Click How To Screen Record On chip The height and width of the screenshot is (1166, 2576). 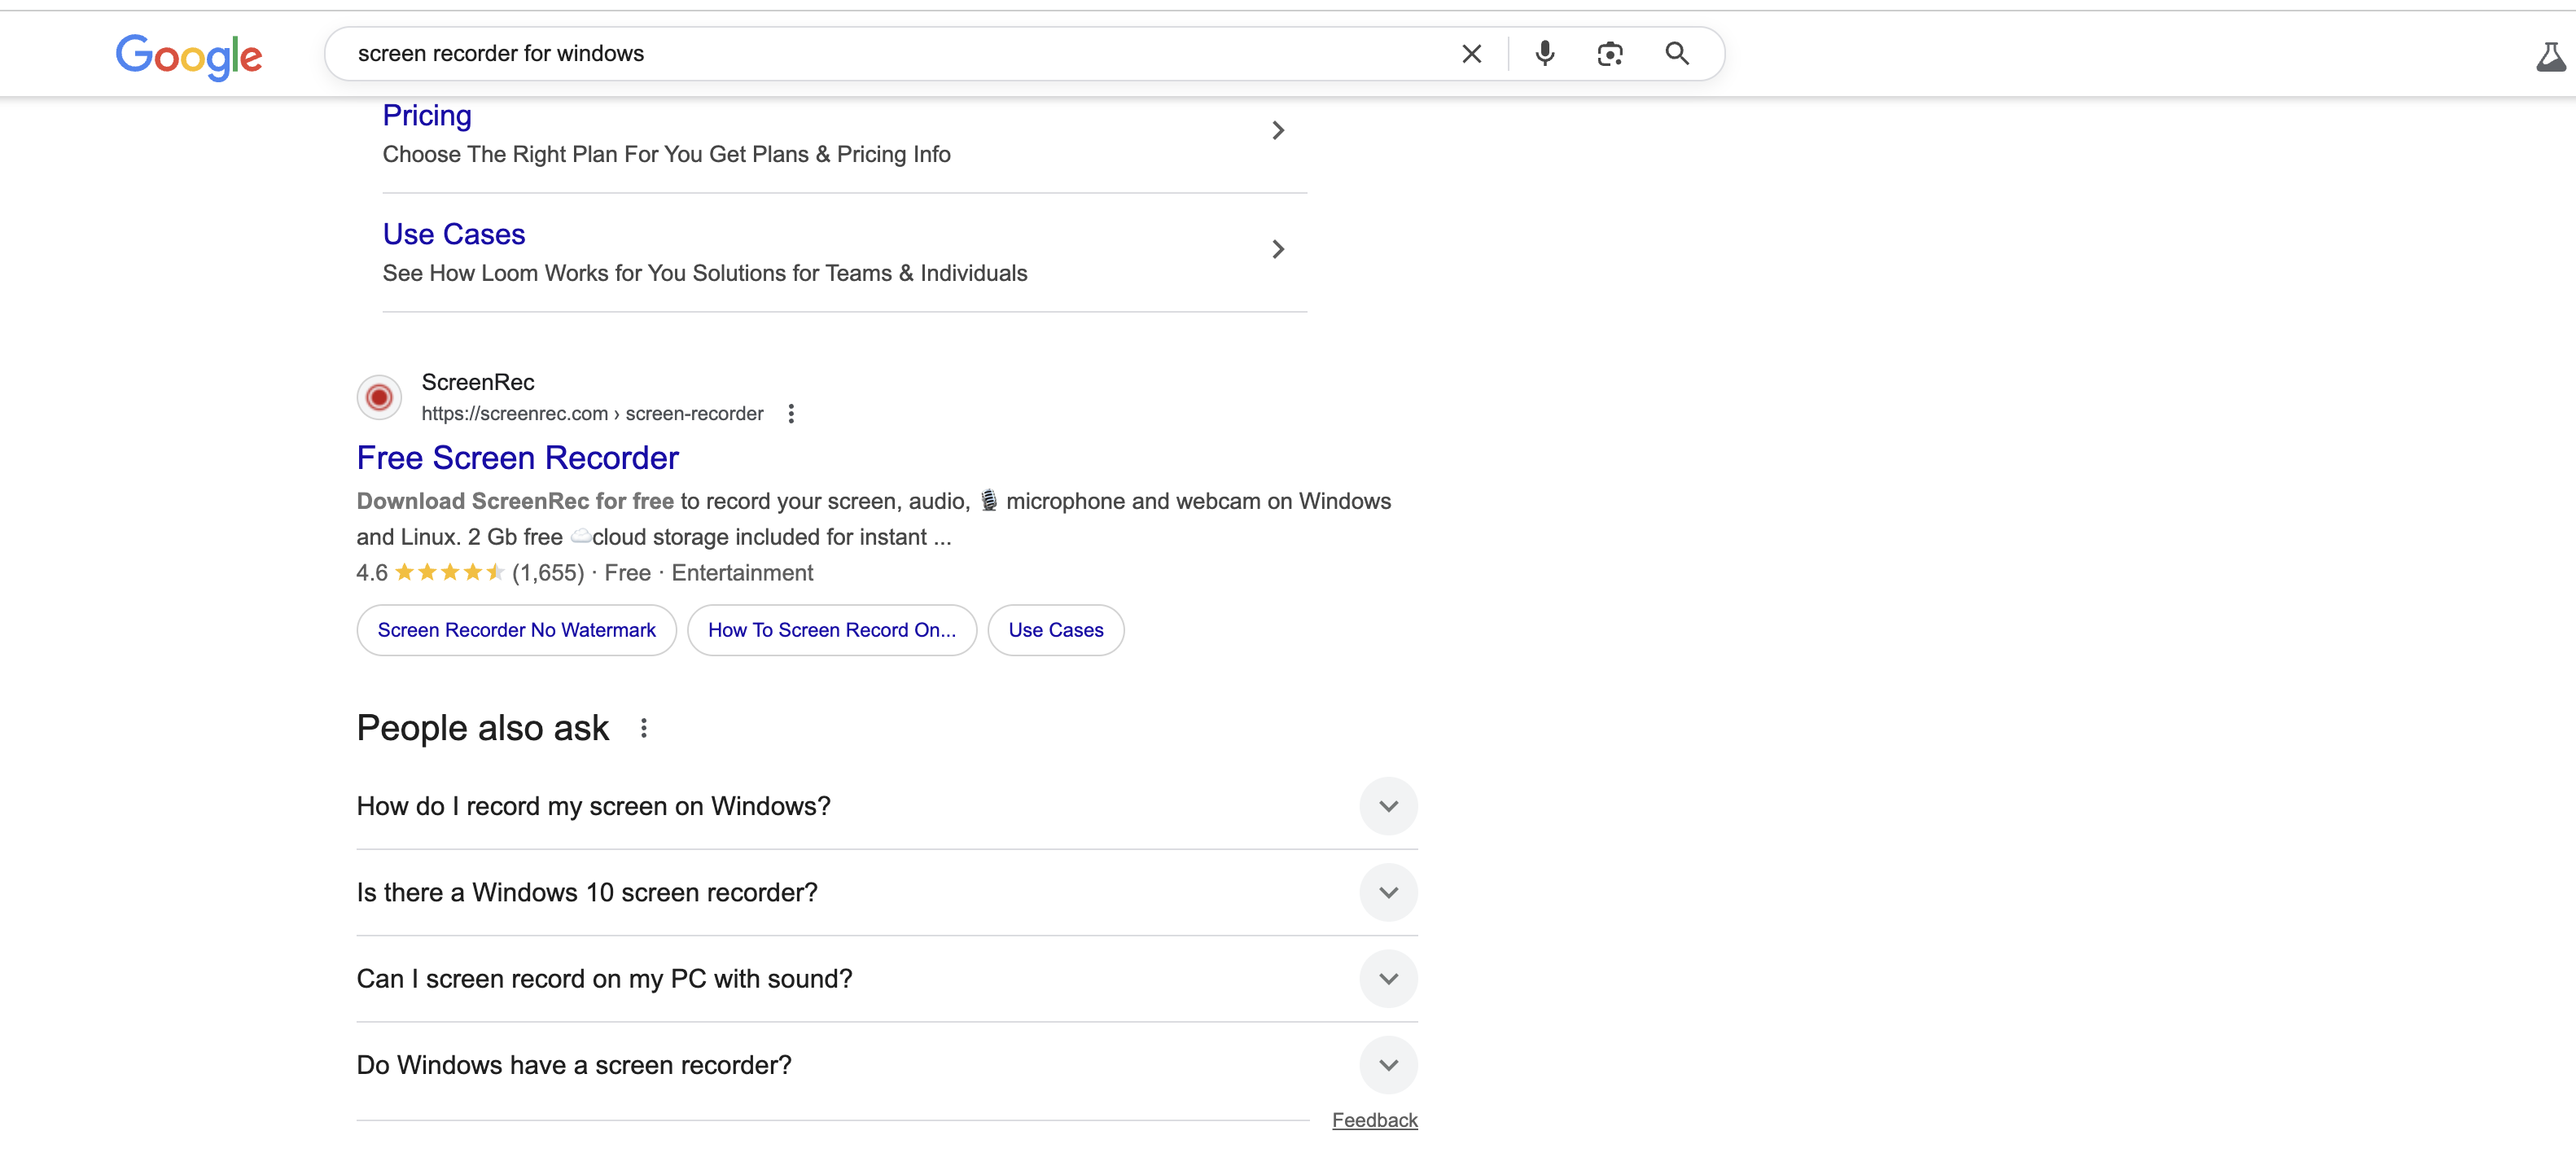(x=831, y=630)
